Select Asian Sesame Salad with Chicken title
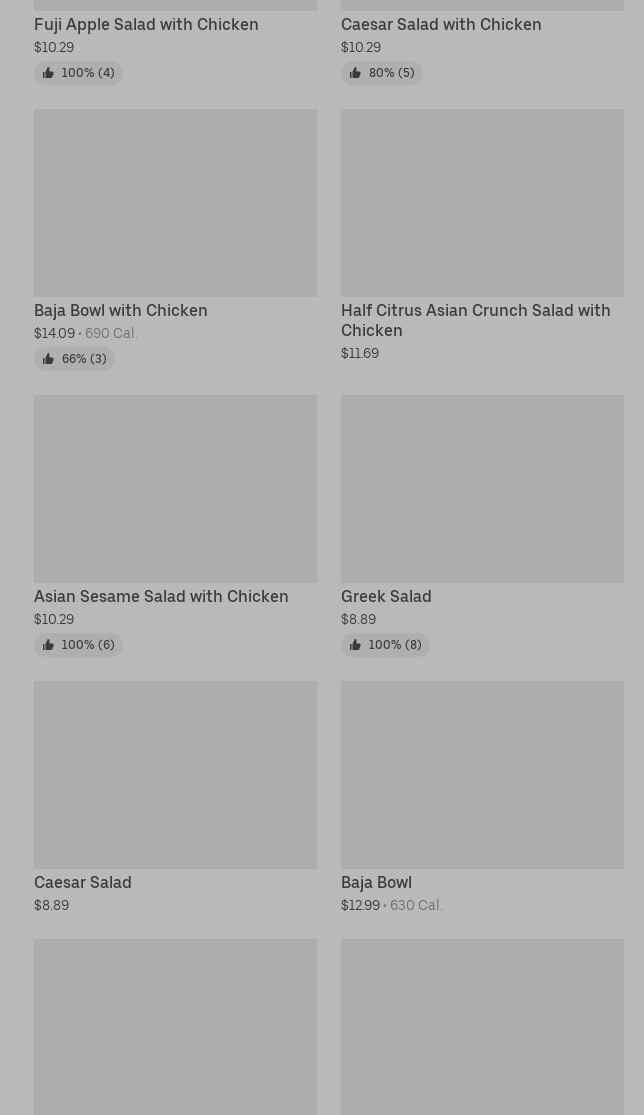This screenshot has width=644, height=1115. click(161, 596)
